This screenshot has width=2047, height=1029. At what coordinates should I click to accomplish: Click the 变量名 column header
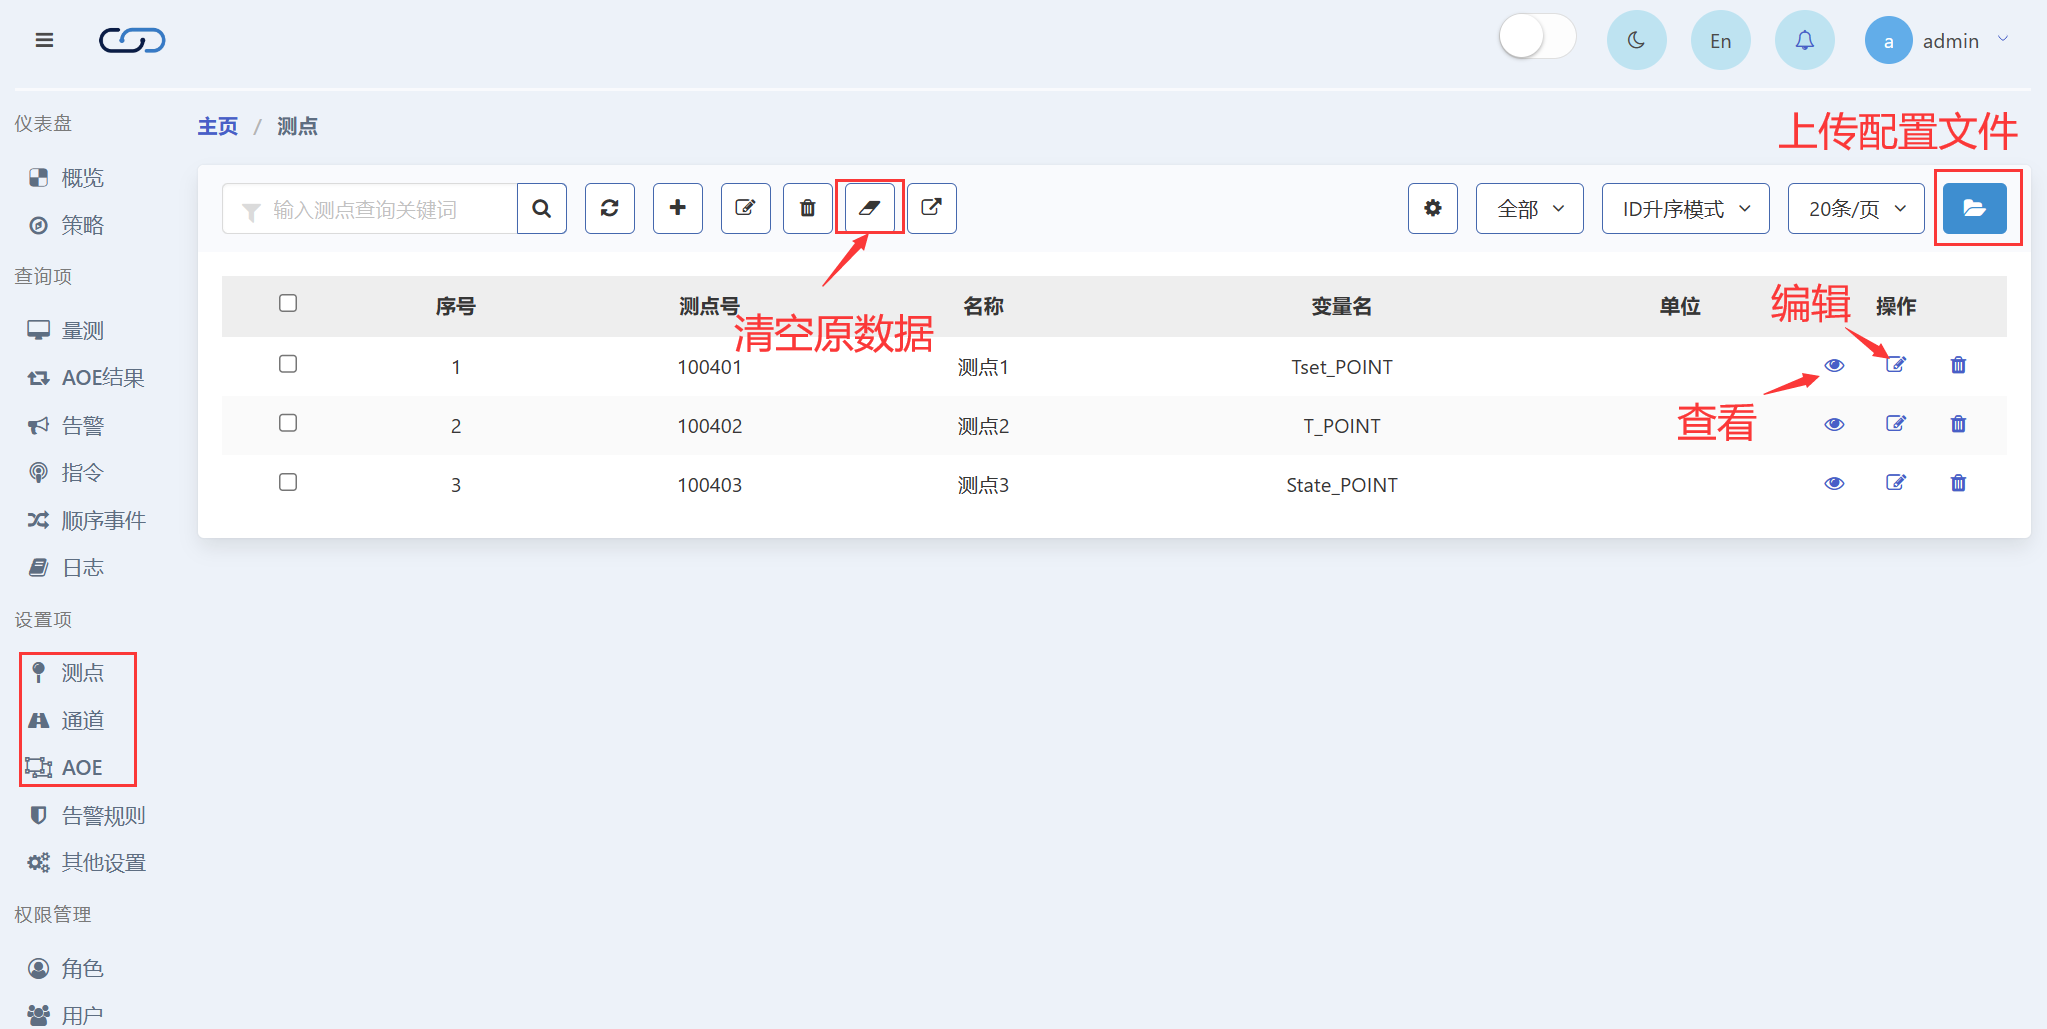1341,306
